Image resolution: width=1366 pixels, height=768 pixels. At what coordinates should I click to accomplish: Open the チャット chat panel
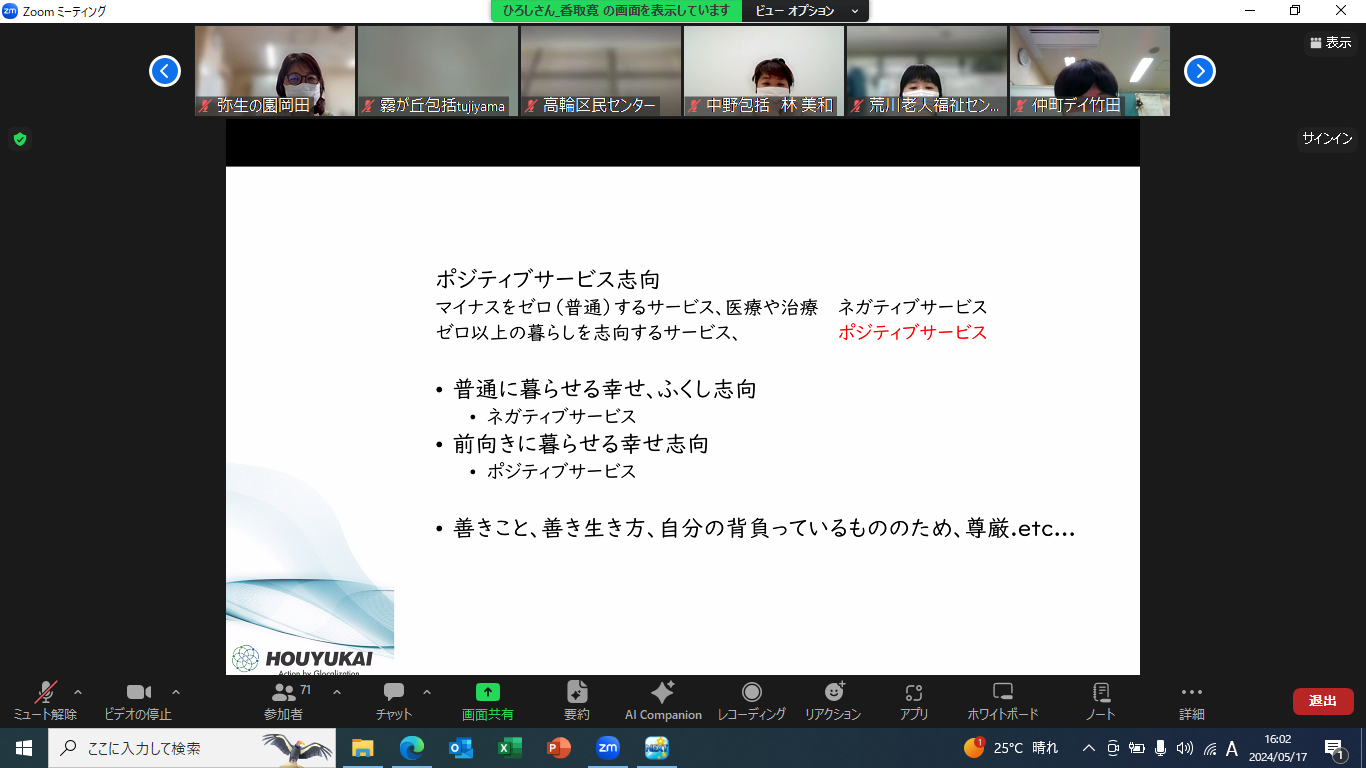pos(393,700)
